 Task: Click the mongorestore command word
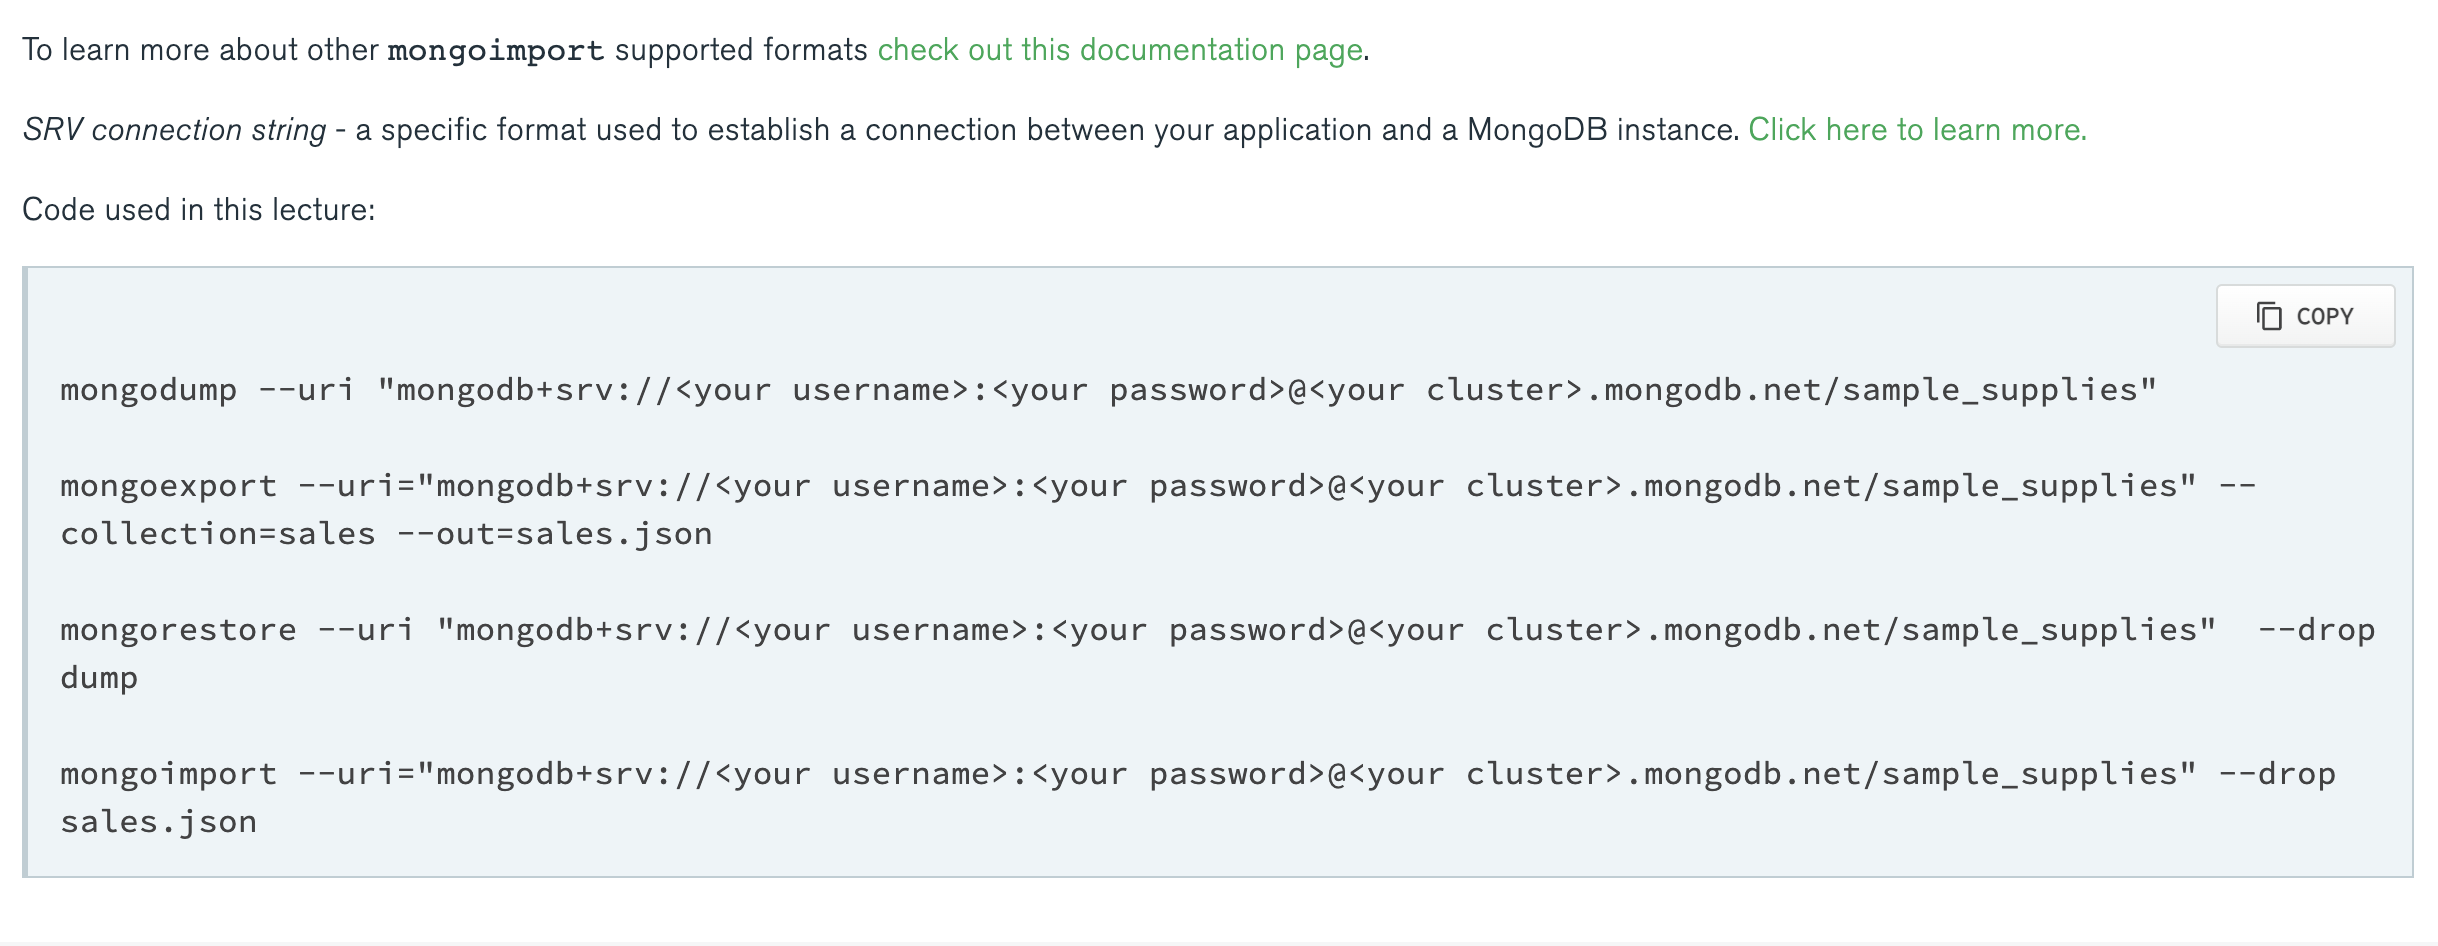(178, 630)
